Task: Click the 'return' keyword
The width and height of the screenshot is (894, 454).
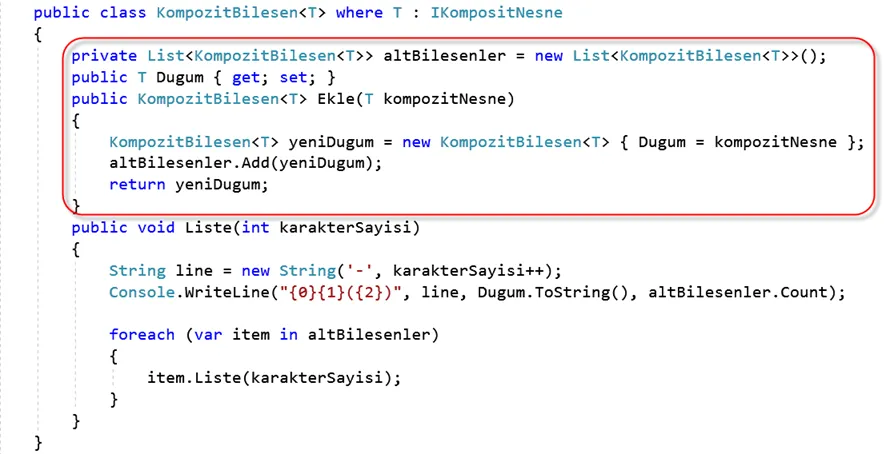Action: tap(137, 185)
